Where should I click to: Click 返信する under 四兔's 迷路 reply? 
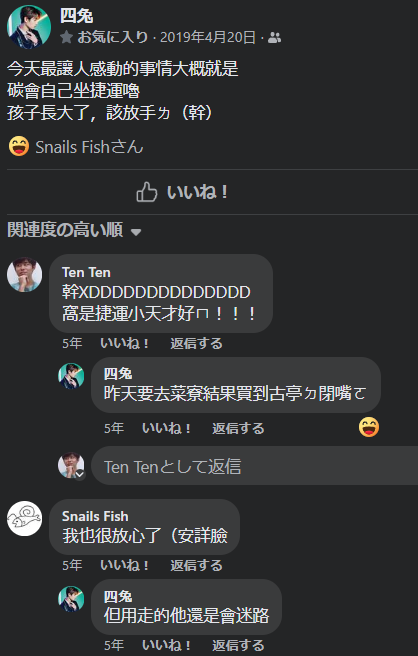pos(238,646)
